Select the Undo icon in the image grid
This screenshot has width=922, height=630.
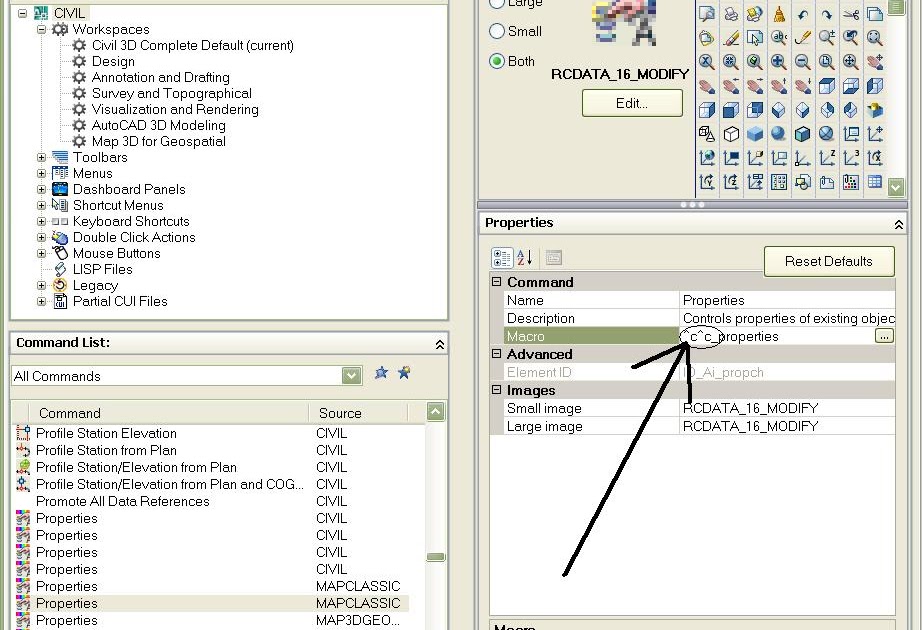click(802, 14)
